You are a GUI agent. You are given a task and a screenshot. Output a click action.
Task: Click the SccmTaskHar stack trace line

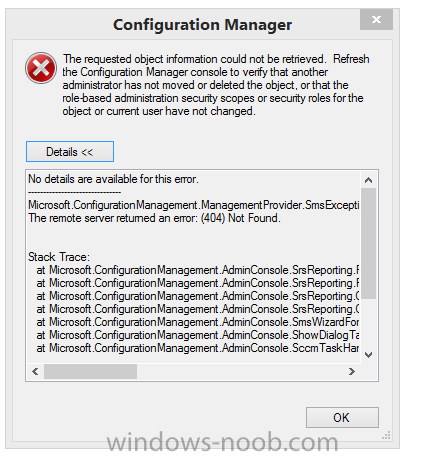198,348
